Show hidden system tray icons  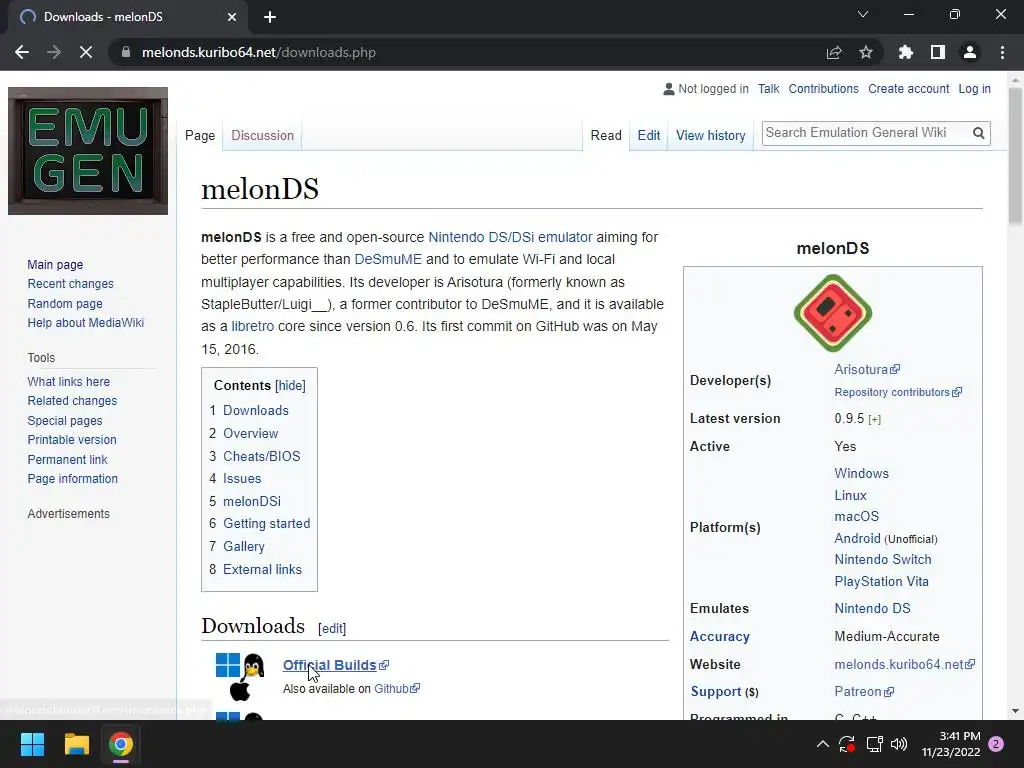click(x=823, y=744)
